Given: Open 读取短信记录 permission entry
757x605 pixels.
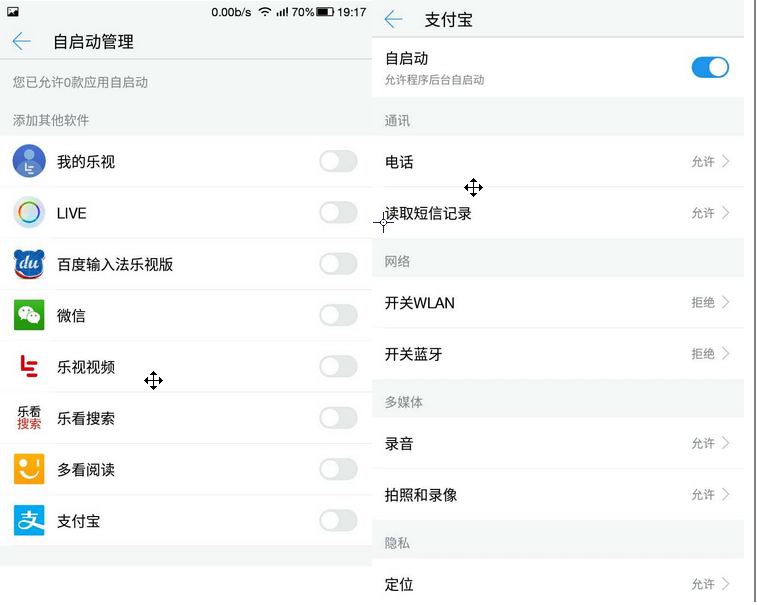Looking at the screenshot, I should 558,213.
